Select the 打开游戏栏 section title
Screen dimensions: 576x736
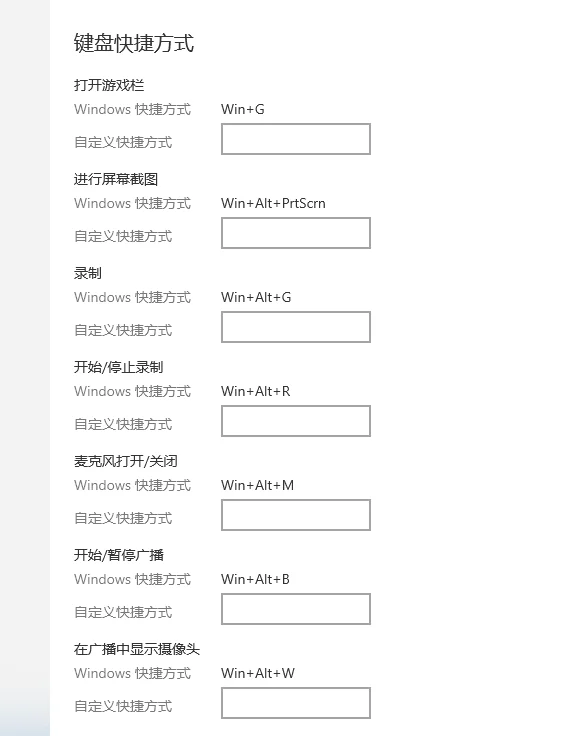[109, 85]
